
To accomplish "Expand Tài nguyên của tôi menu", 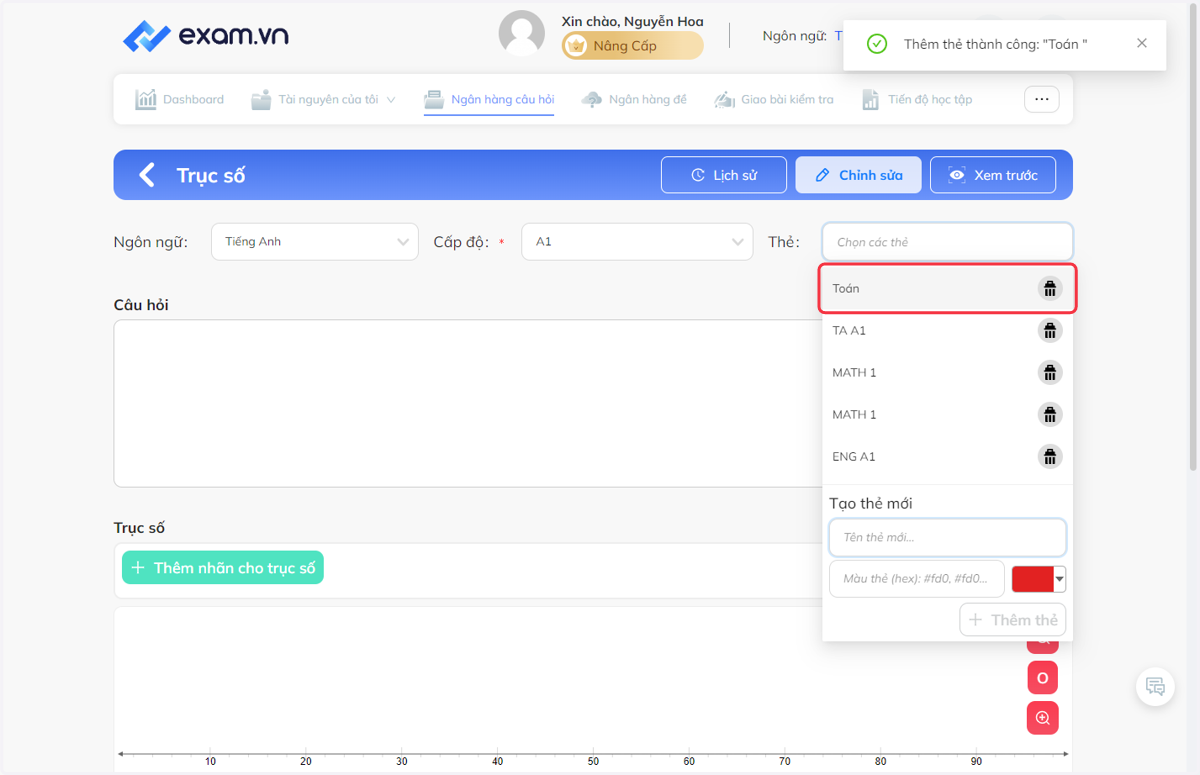I will 324,100.
